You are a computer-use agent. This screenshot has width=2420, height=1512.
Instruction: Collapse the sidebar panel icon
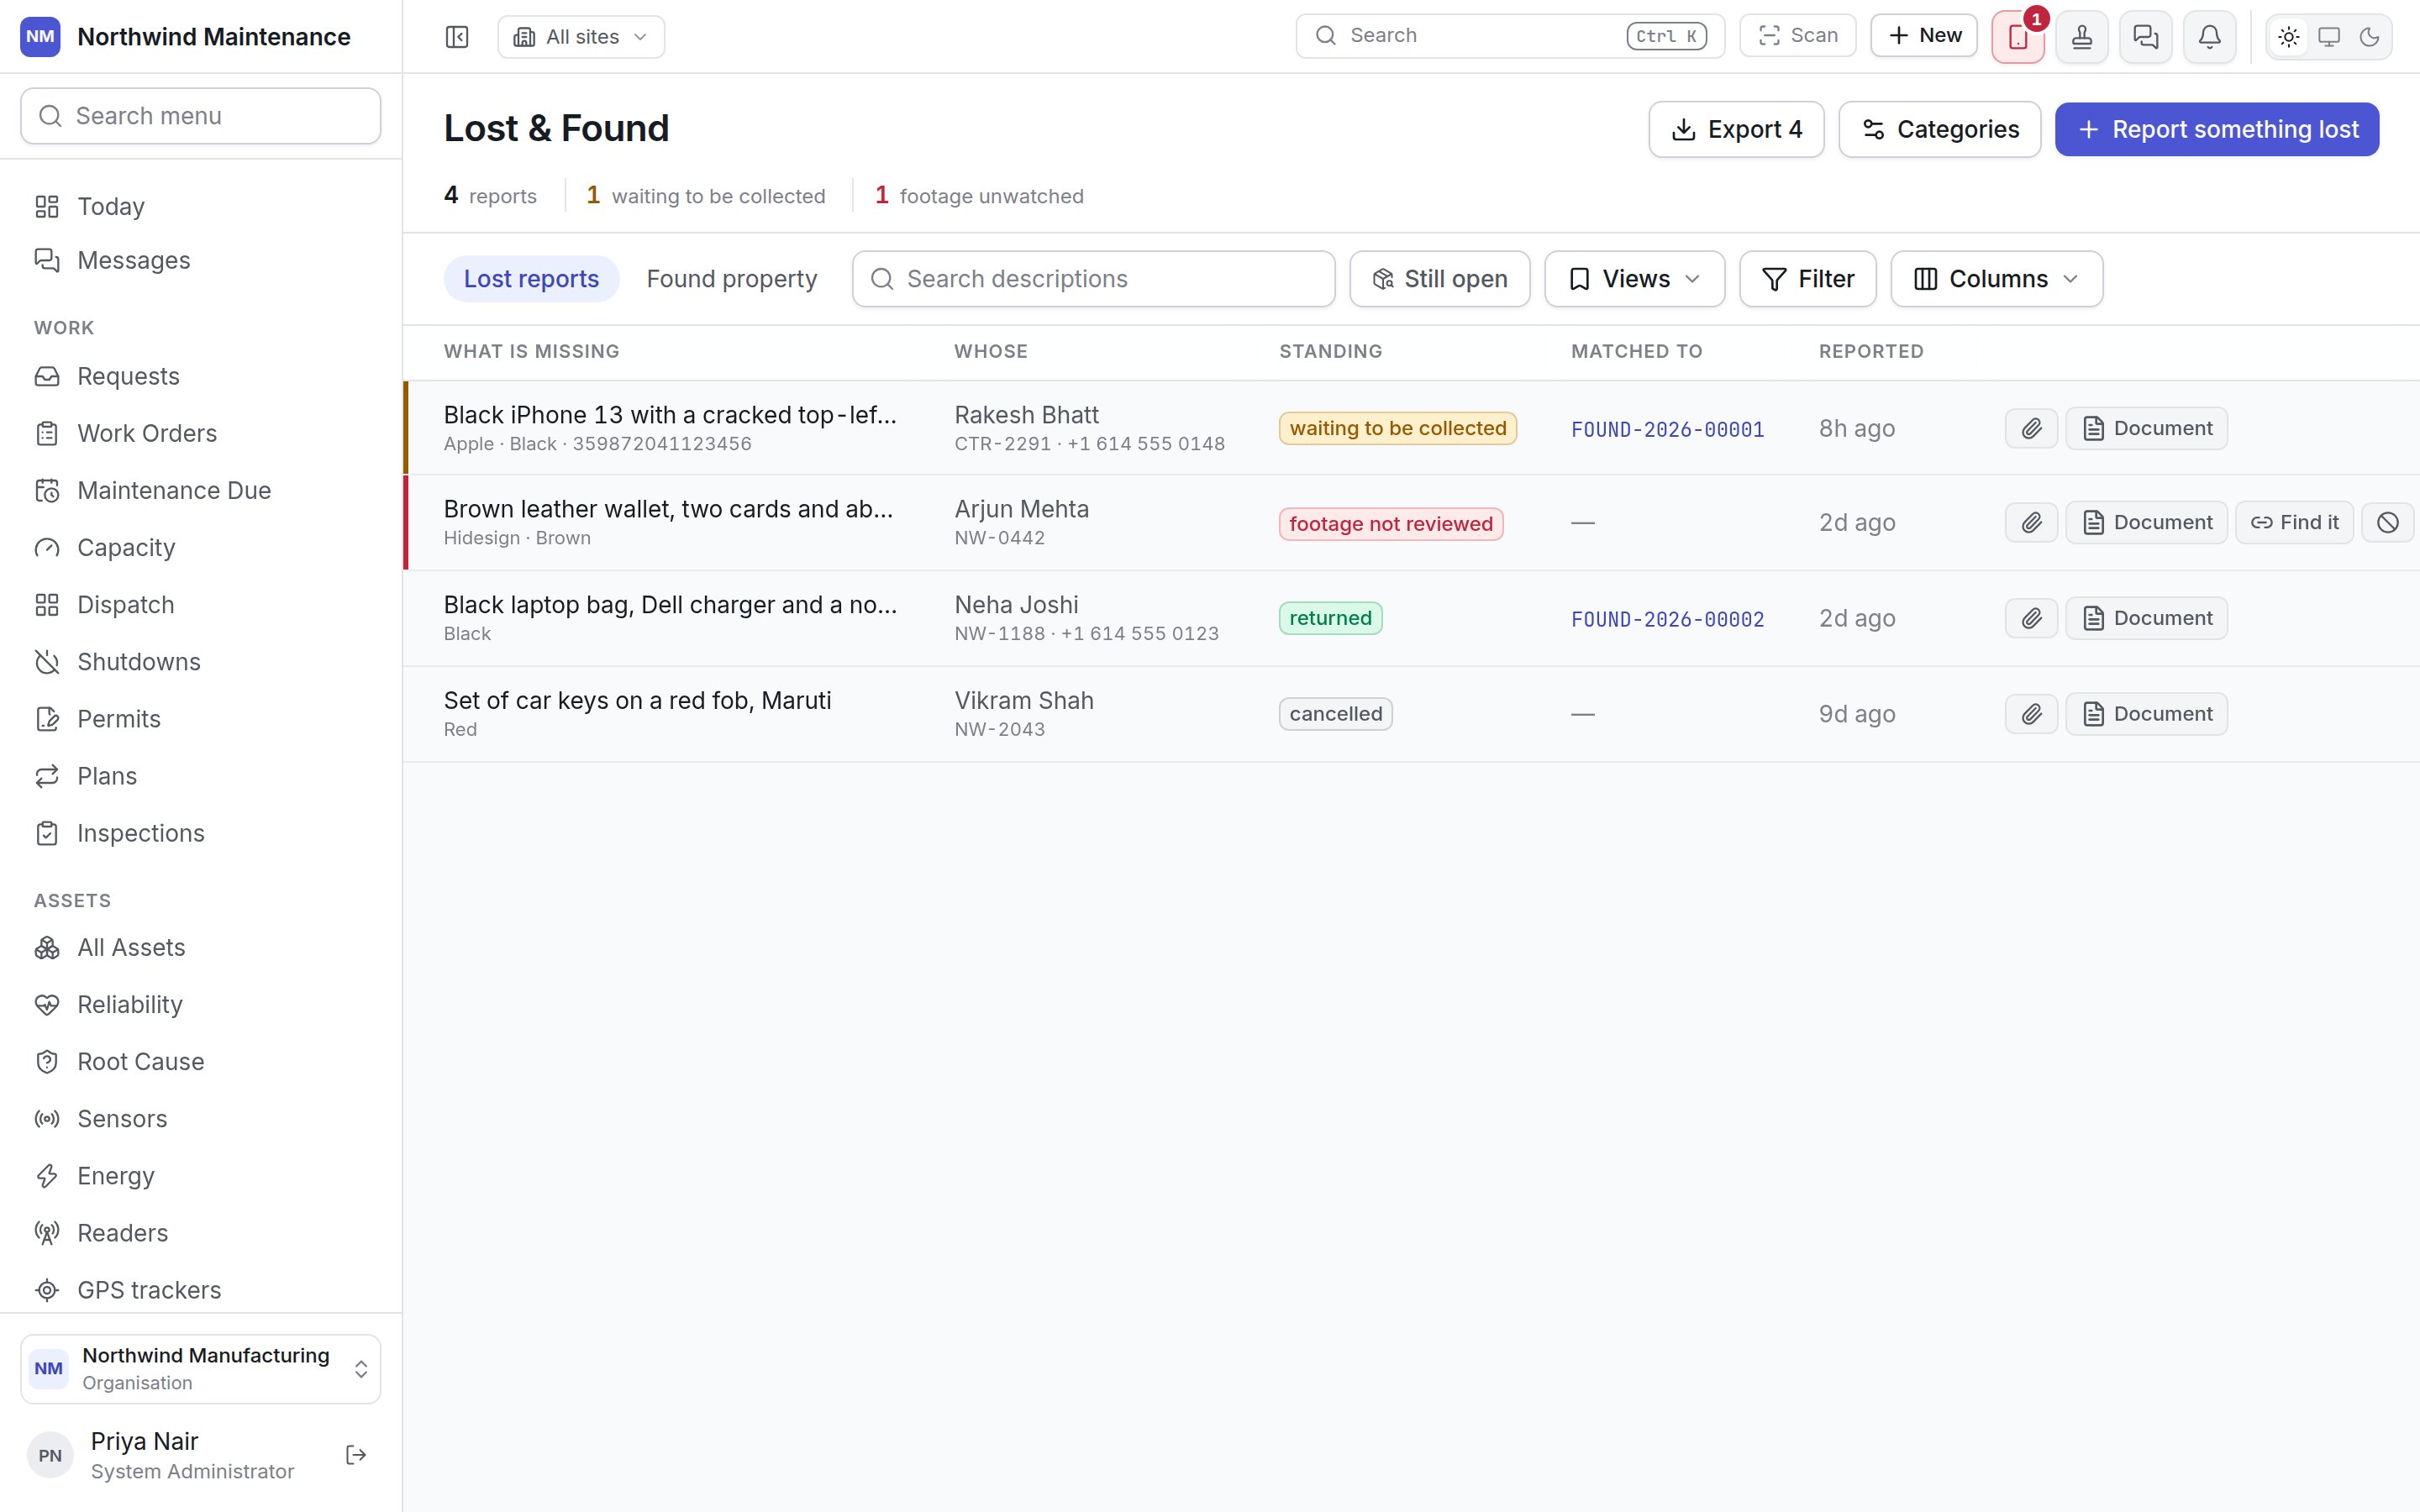457,37
